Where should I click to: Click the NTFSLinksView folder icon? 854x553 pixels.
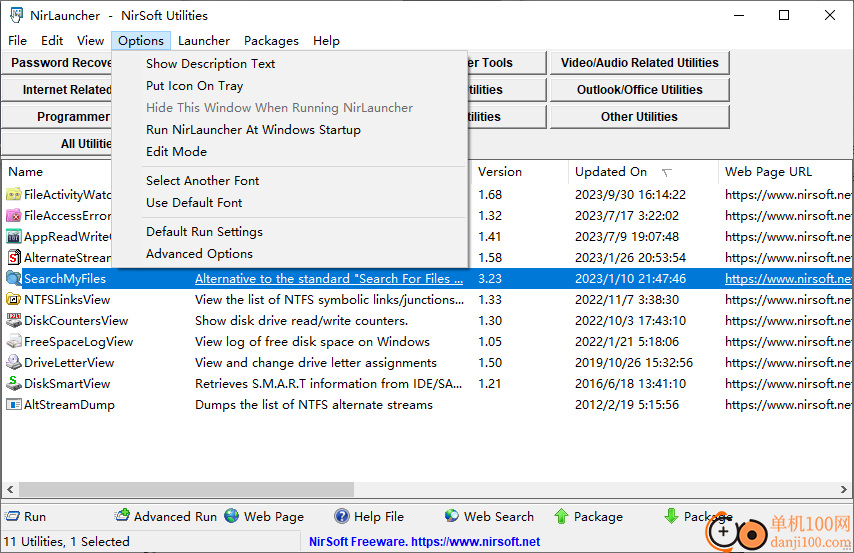point(14,300)
